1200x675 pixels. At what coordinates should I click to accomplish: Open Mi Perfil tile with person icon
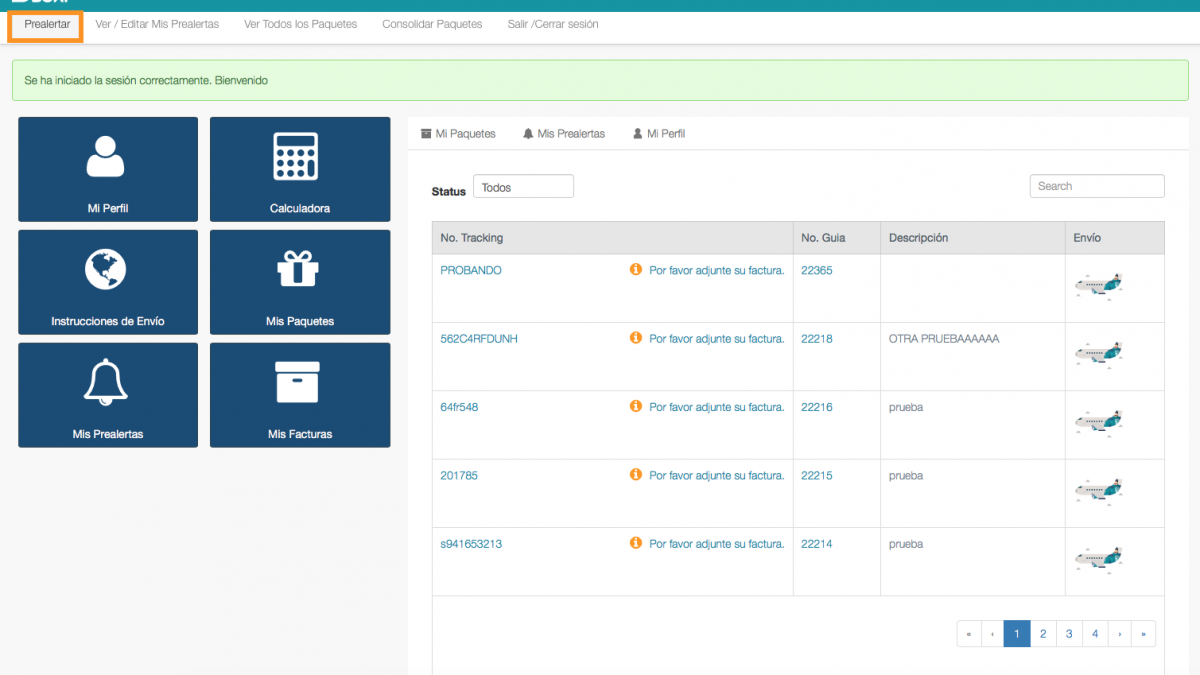(x=108, y=169)
